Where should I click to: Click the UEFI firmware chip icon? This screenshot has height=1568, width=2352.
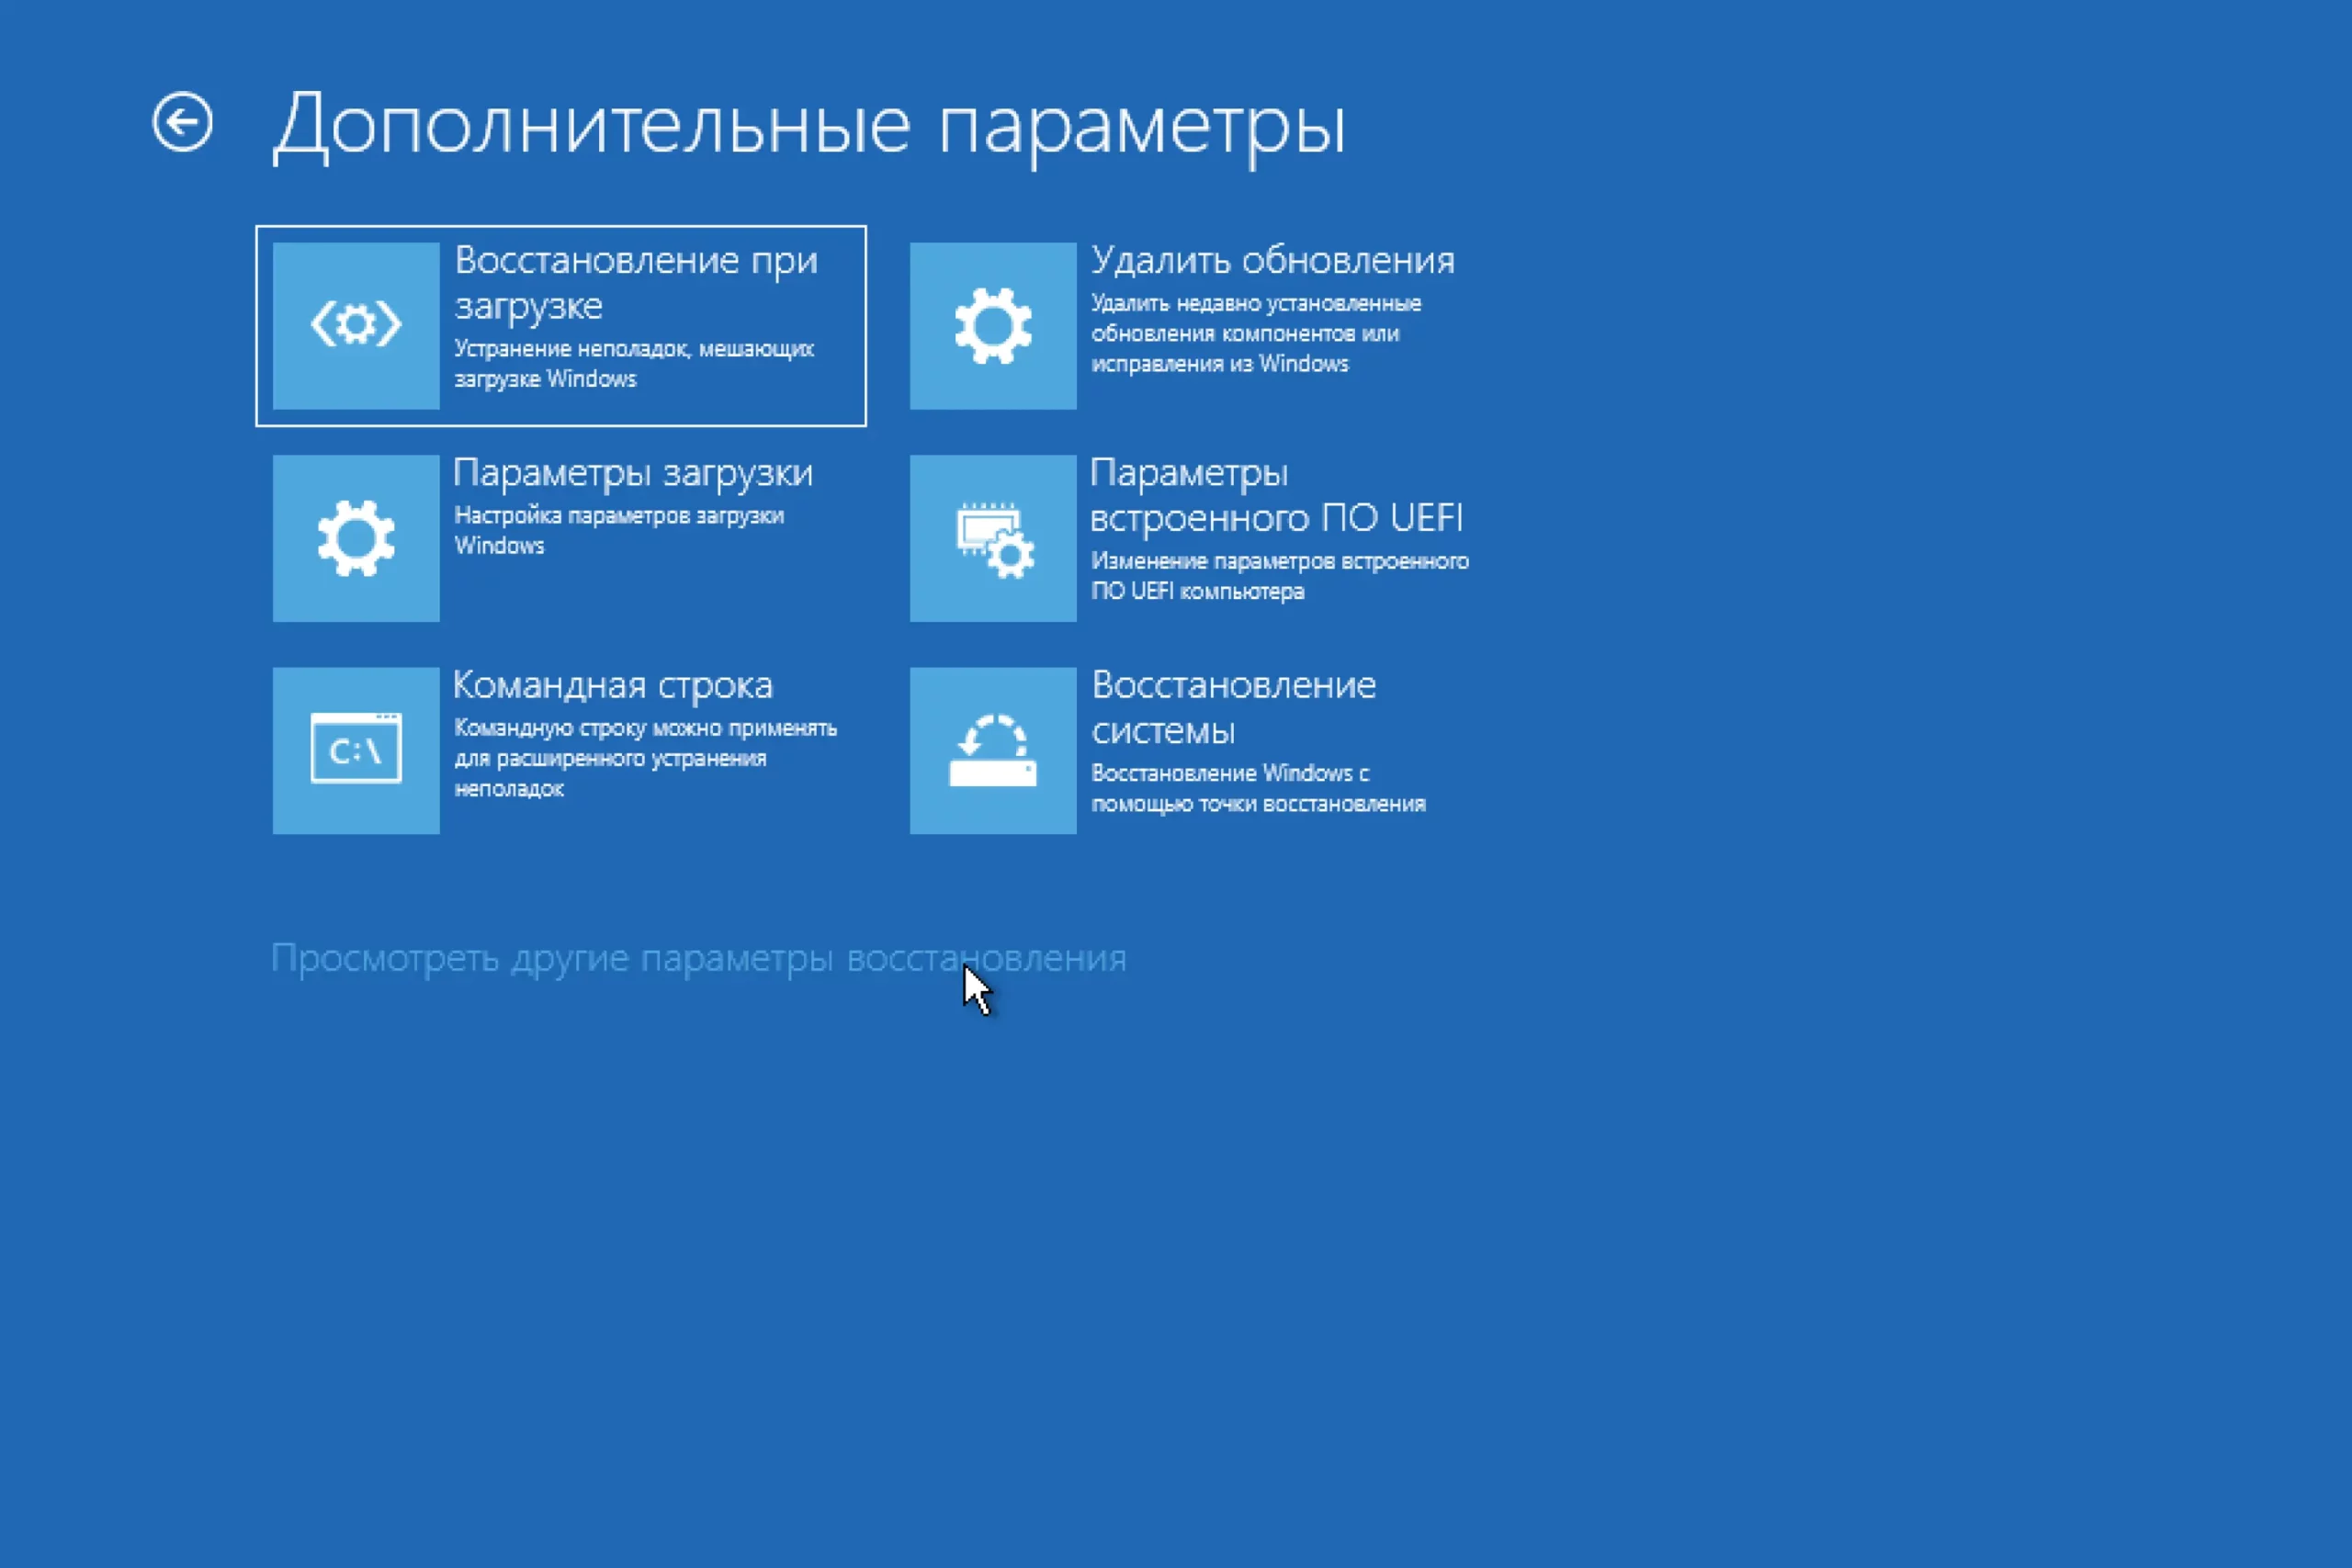(x=992, y=538)
